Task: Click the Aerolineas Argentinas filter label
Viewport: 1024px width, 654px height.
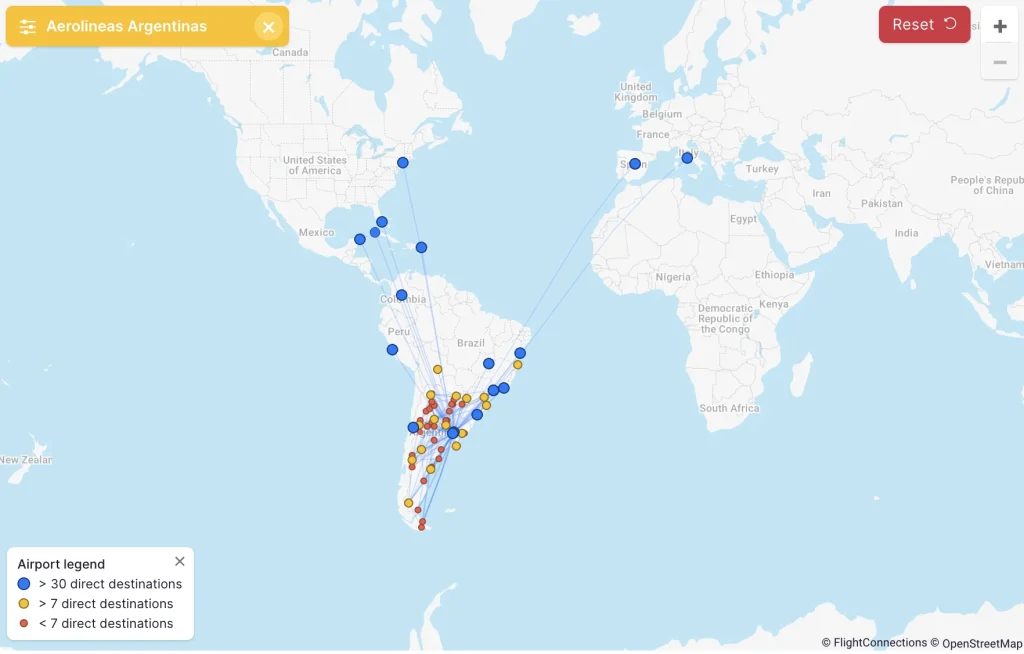Action: [x=127, y=27]
